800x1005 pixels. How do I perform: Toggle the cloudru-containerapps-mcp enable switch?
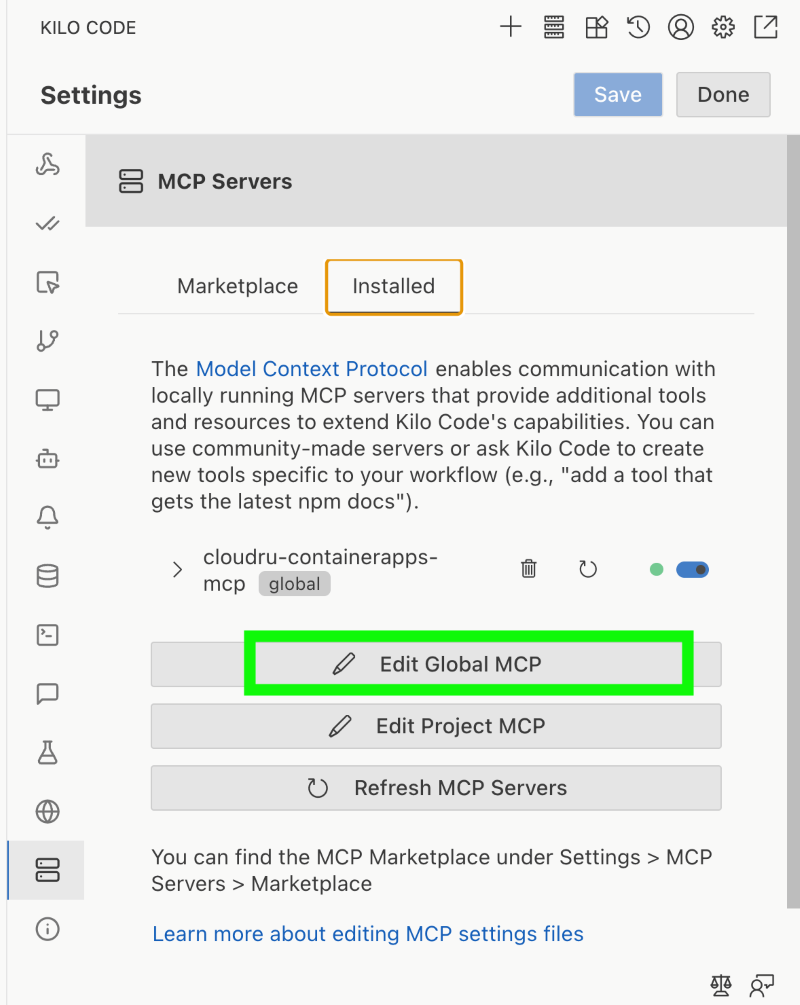(x=692, y=569)
